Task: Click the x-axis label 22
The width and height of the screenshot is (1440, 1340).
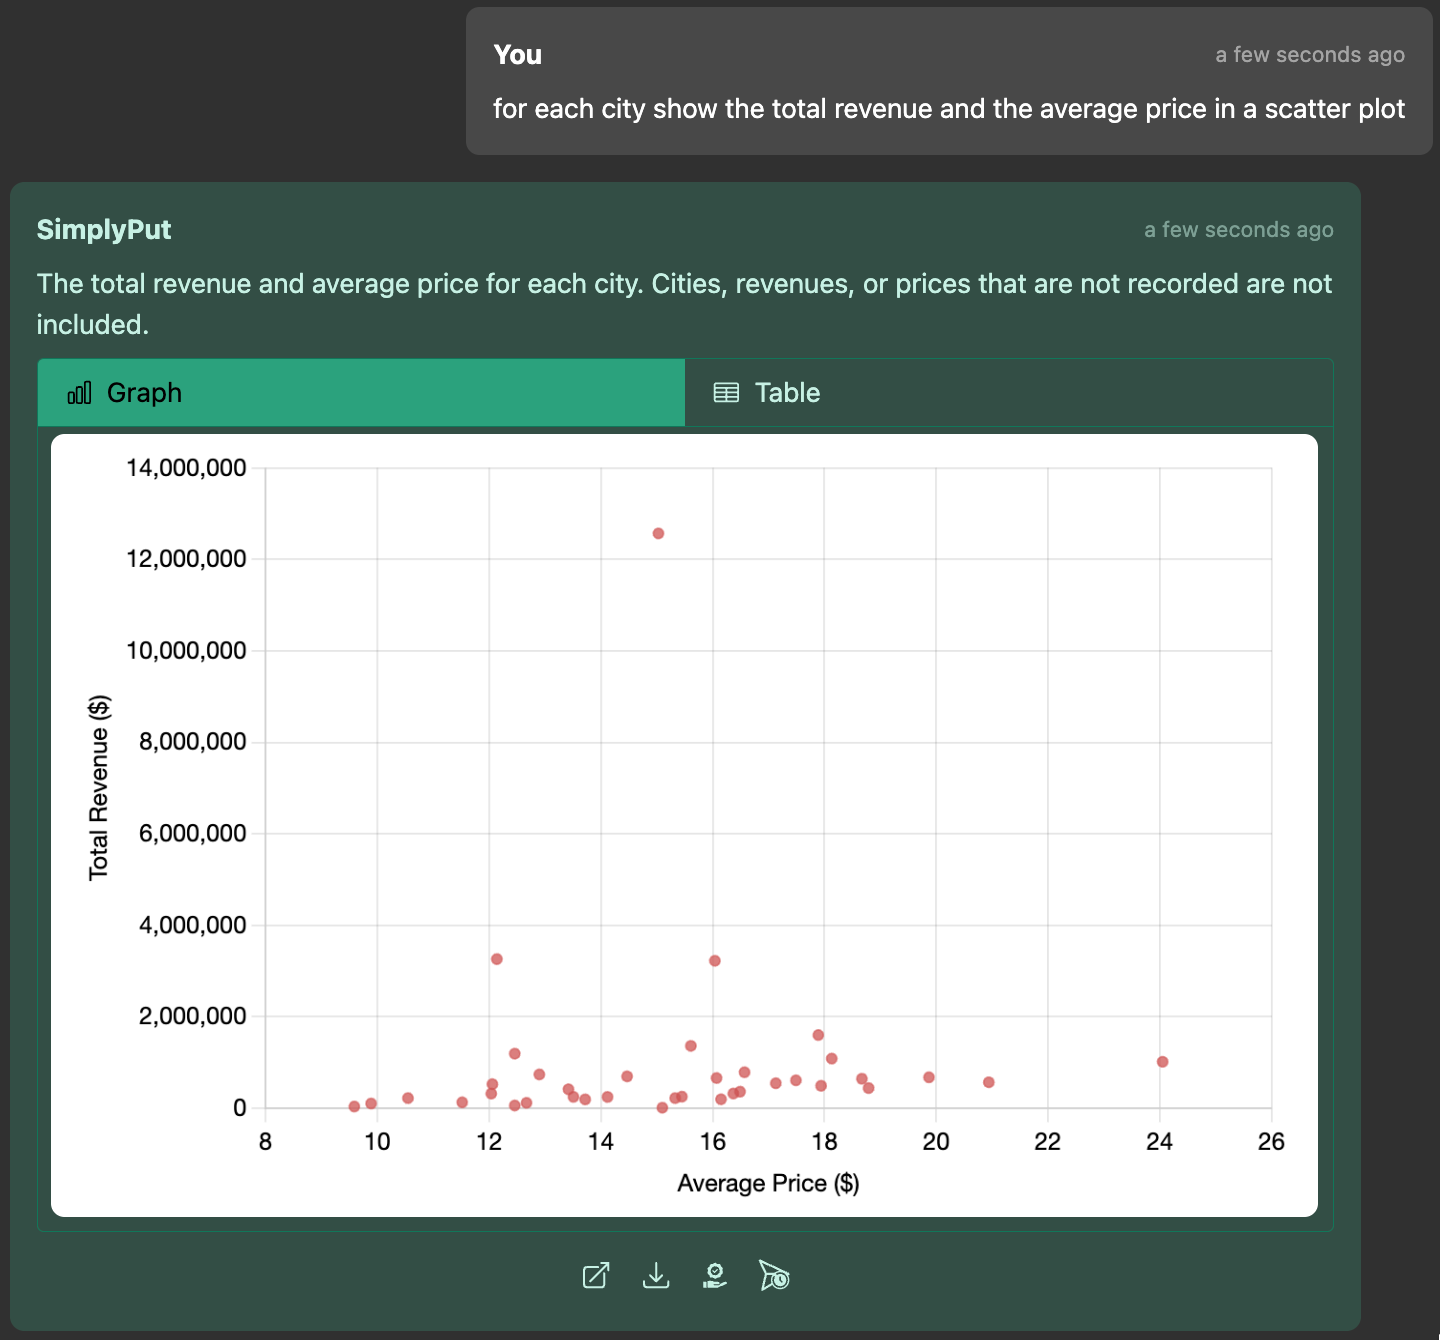Action: [1047, 1141]
